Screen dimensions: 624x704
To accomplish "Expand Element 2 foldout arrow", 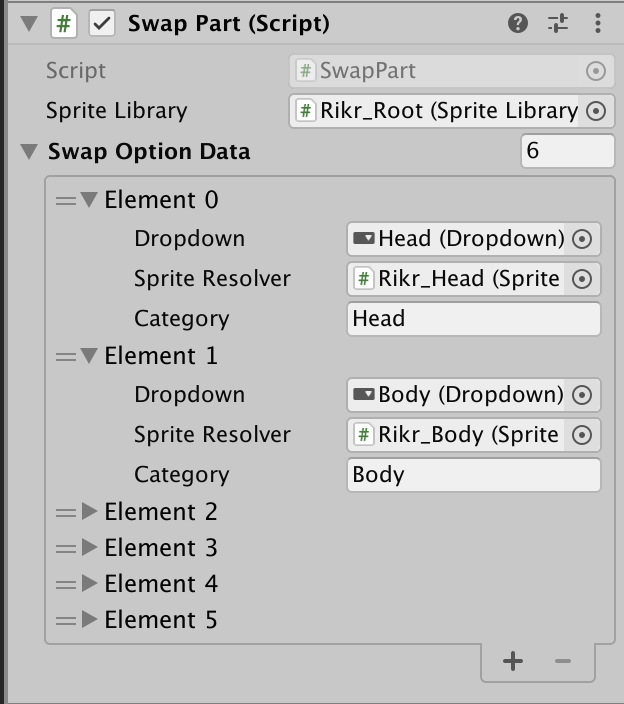I will point(89,512).
